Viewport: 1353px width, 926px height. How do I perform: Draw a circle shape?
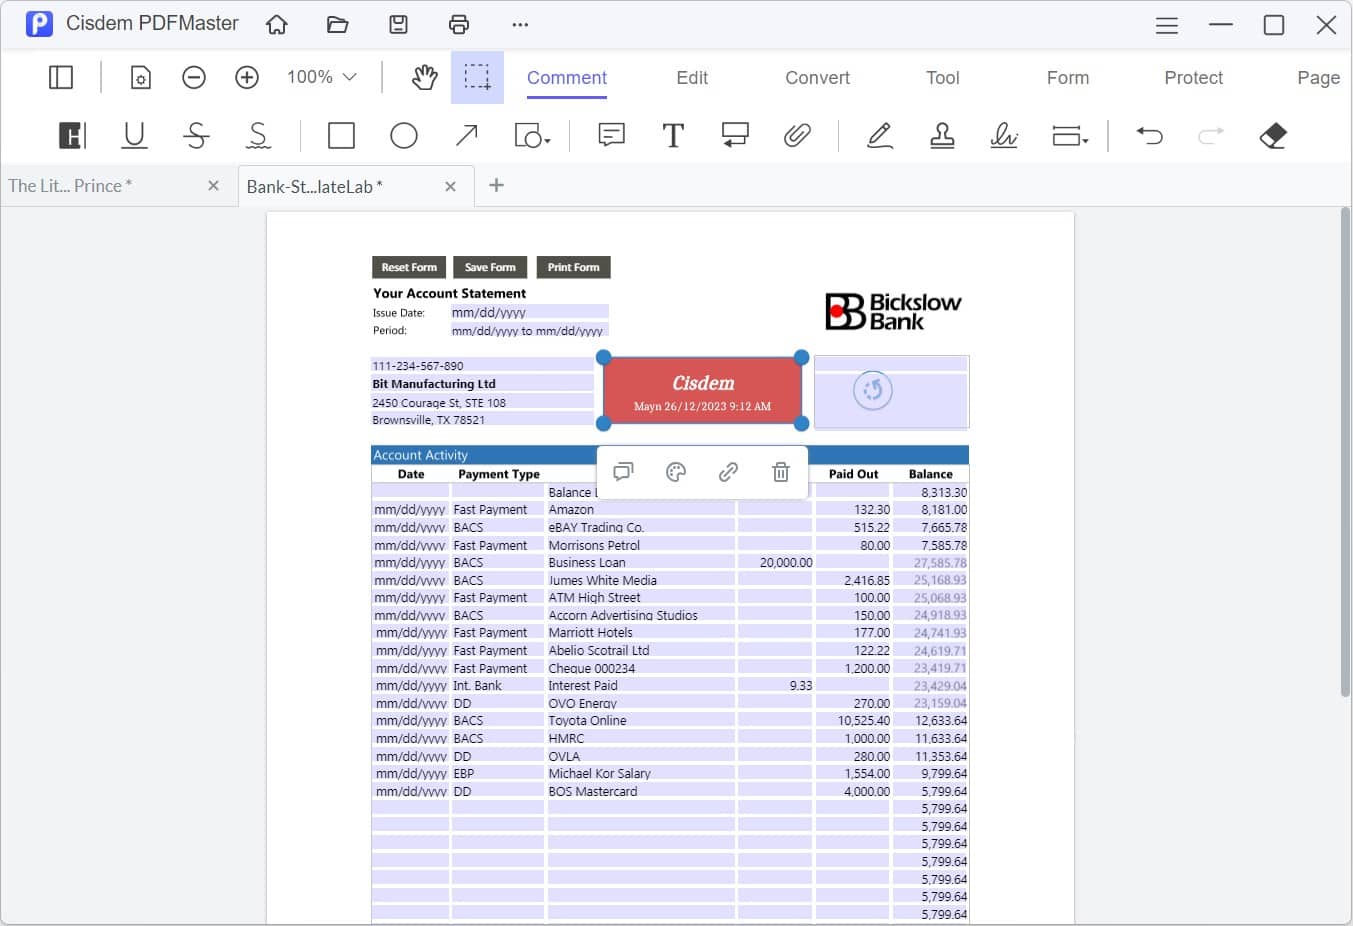[x=404, y=135]
